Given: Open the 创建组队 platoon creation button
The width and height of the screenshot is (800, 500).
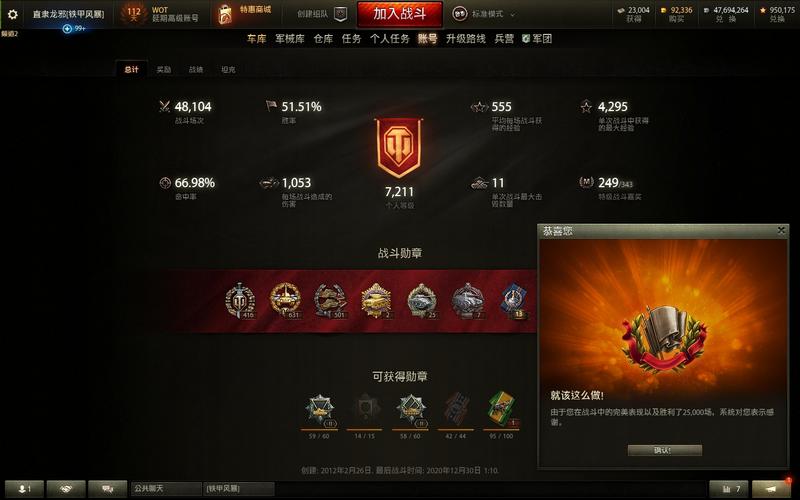Looking at the screenshot, I should click(322, 14).
